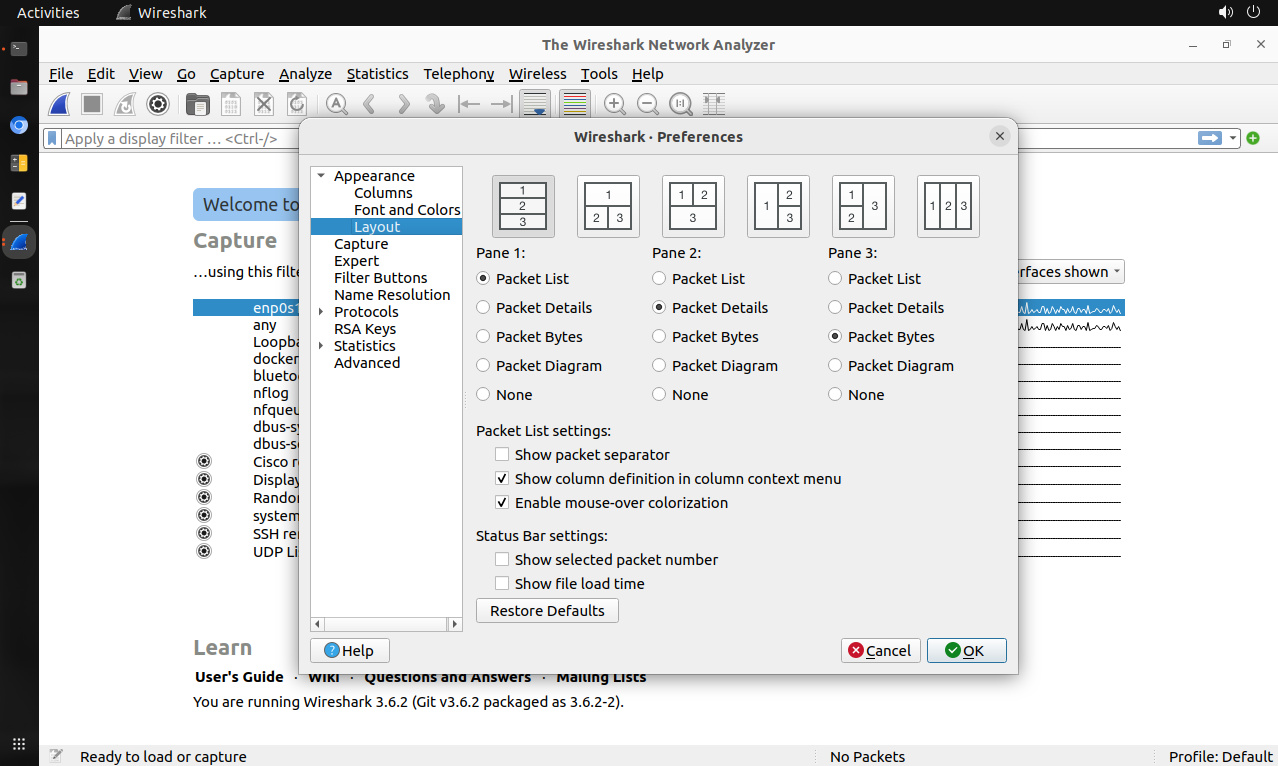
Task: Collapse the Appearance tree section
Action: pos(321,176)
